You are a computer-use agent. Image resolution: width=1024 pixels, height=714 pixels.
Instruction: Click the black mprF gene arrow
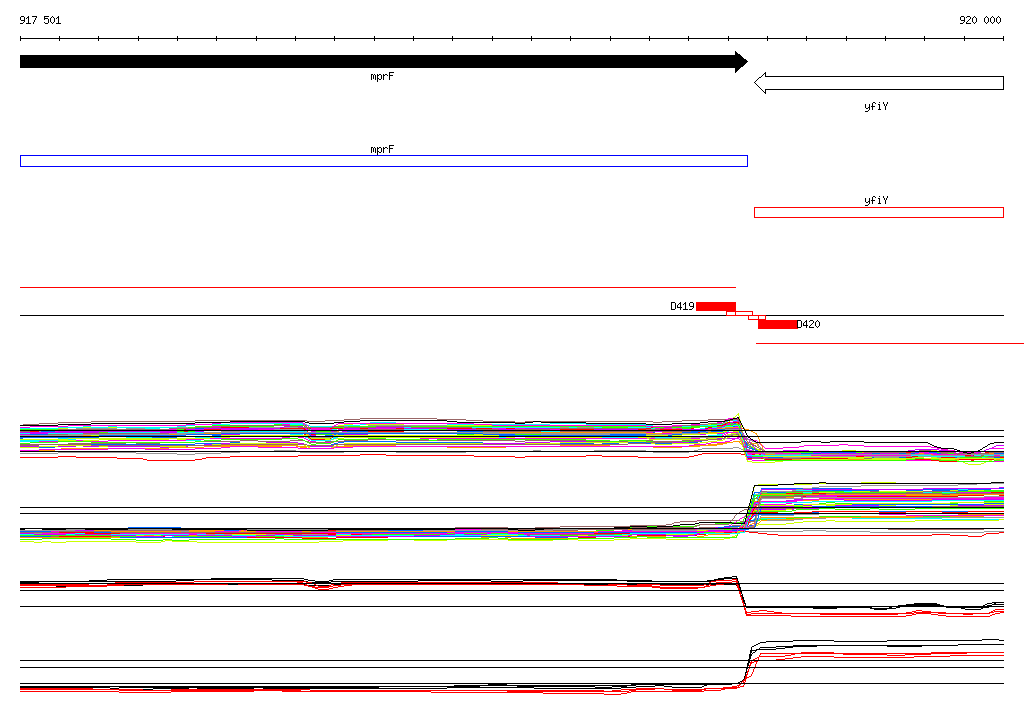point(384,62)
